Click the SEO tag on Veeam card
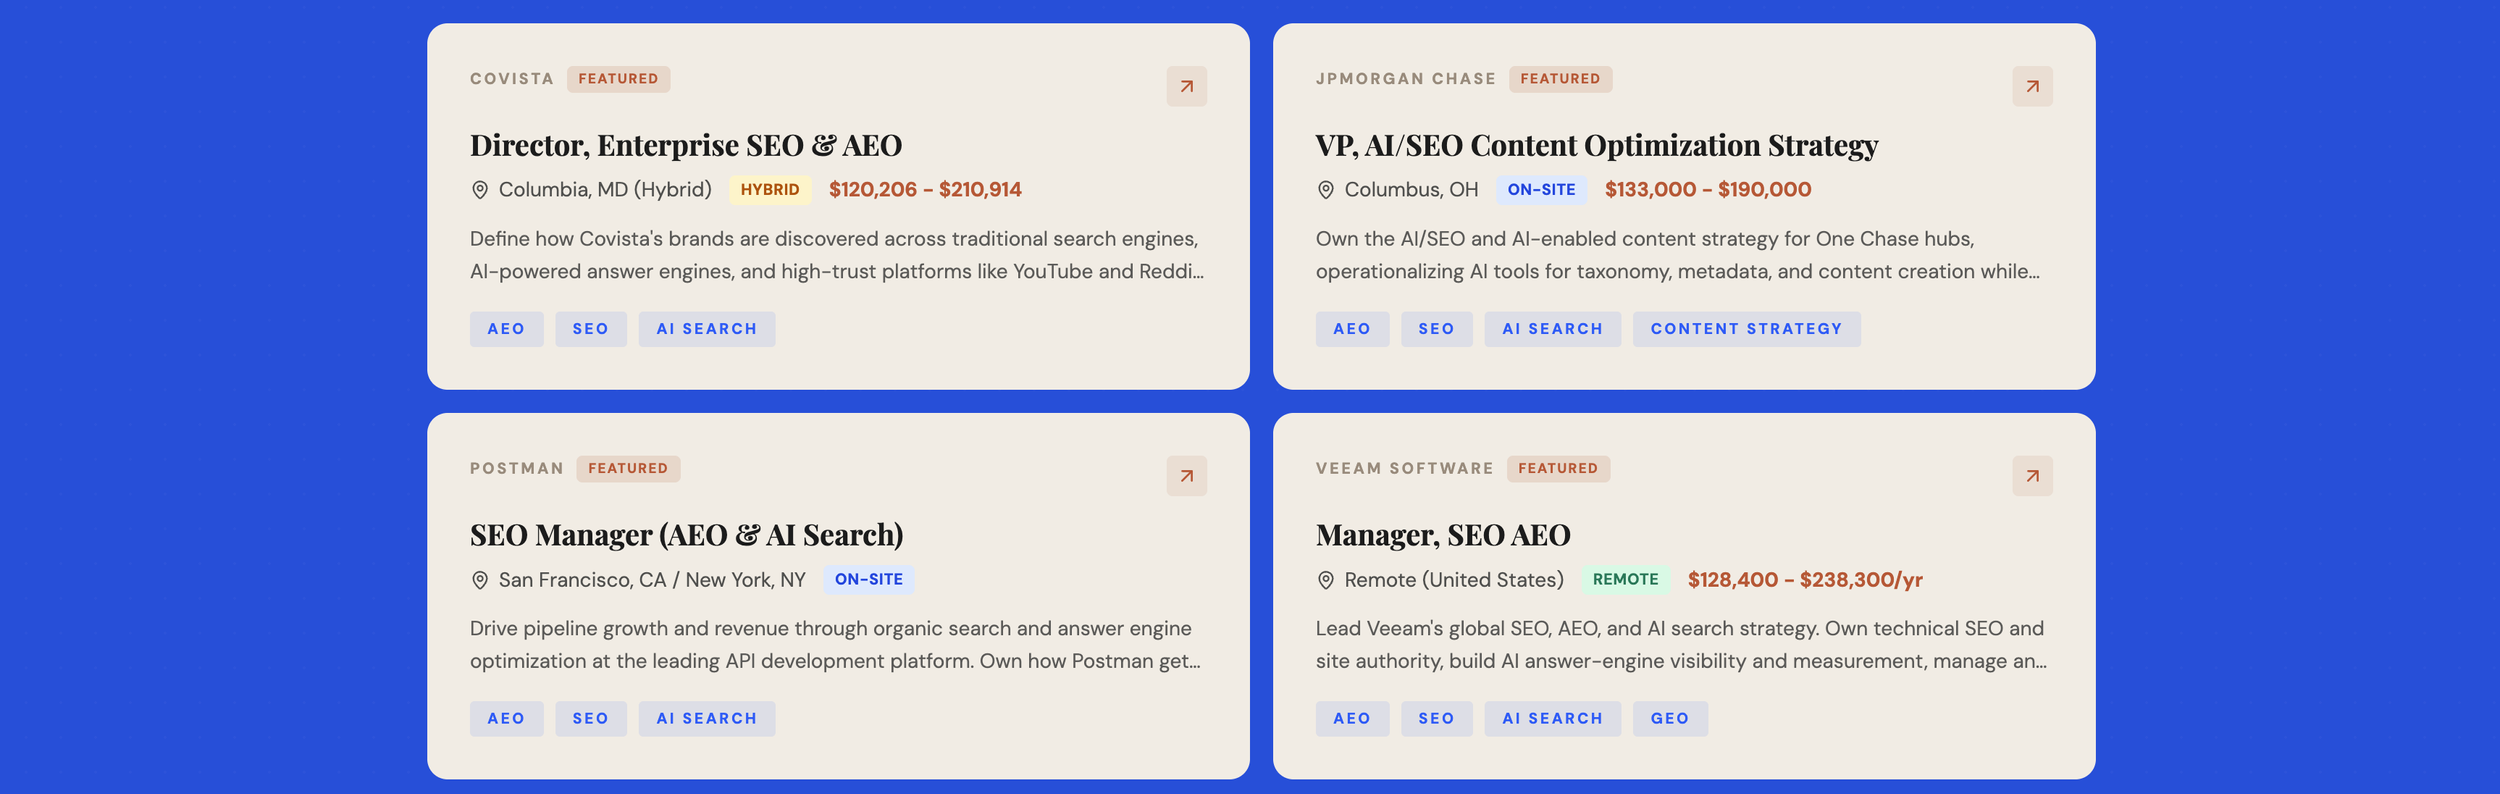Image resolution: width=2500 pixels, height=794 pixels. click(x=1436, y=719)
